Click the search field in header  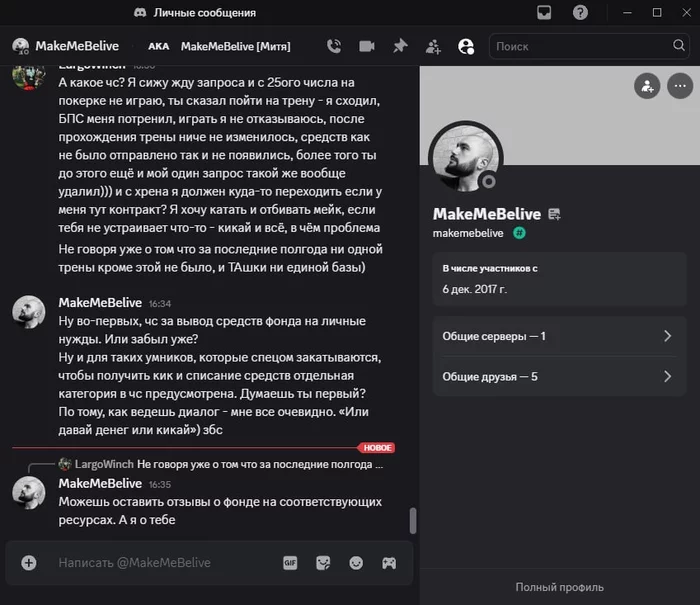[x=580, y=46]
